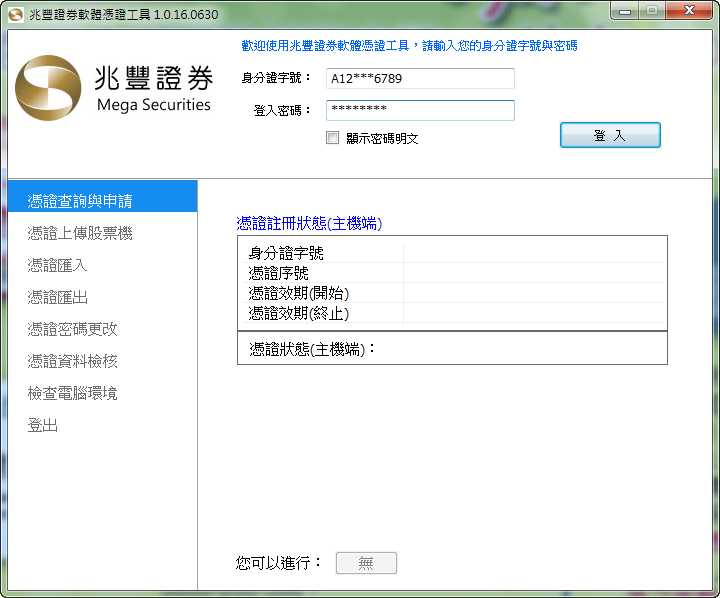The height and width of the screenshot is (598, 720).
Task: Minimize the 兆豐證券軟體憑證工具 window
Action: [625, 11]
